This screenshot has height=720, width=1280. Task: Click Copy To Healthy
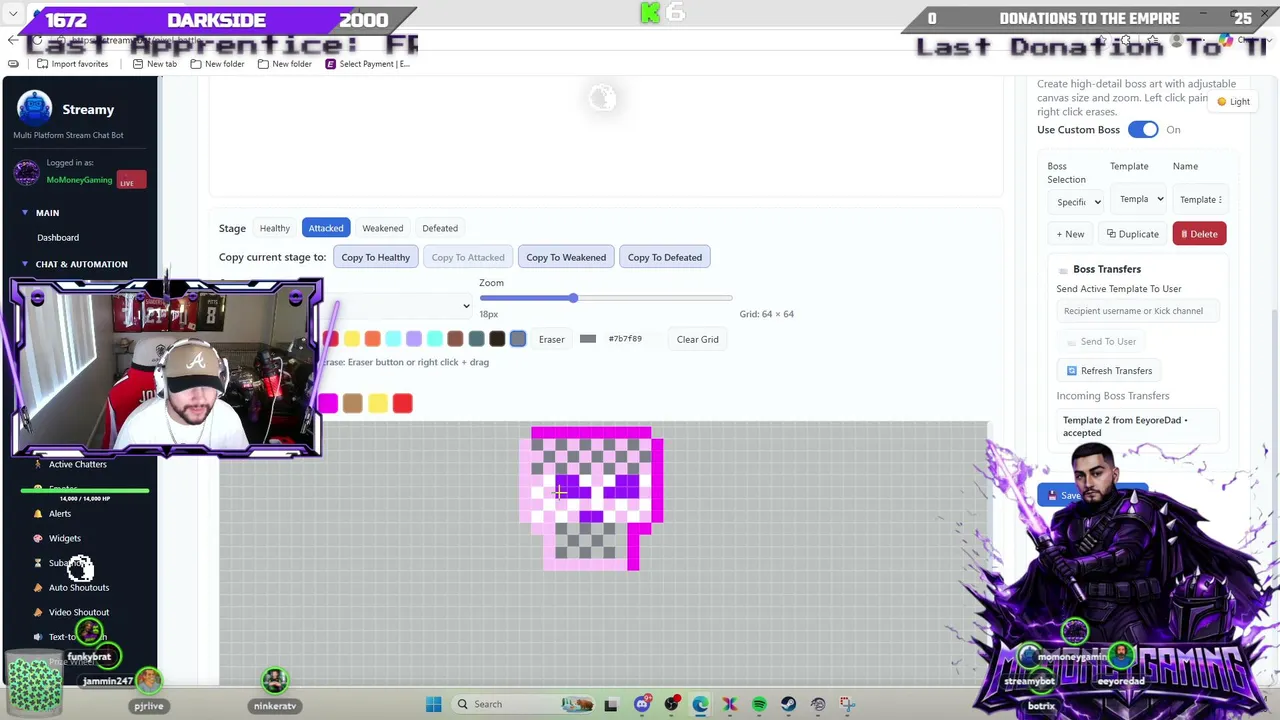[375, 258]
